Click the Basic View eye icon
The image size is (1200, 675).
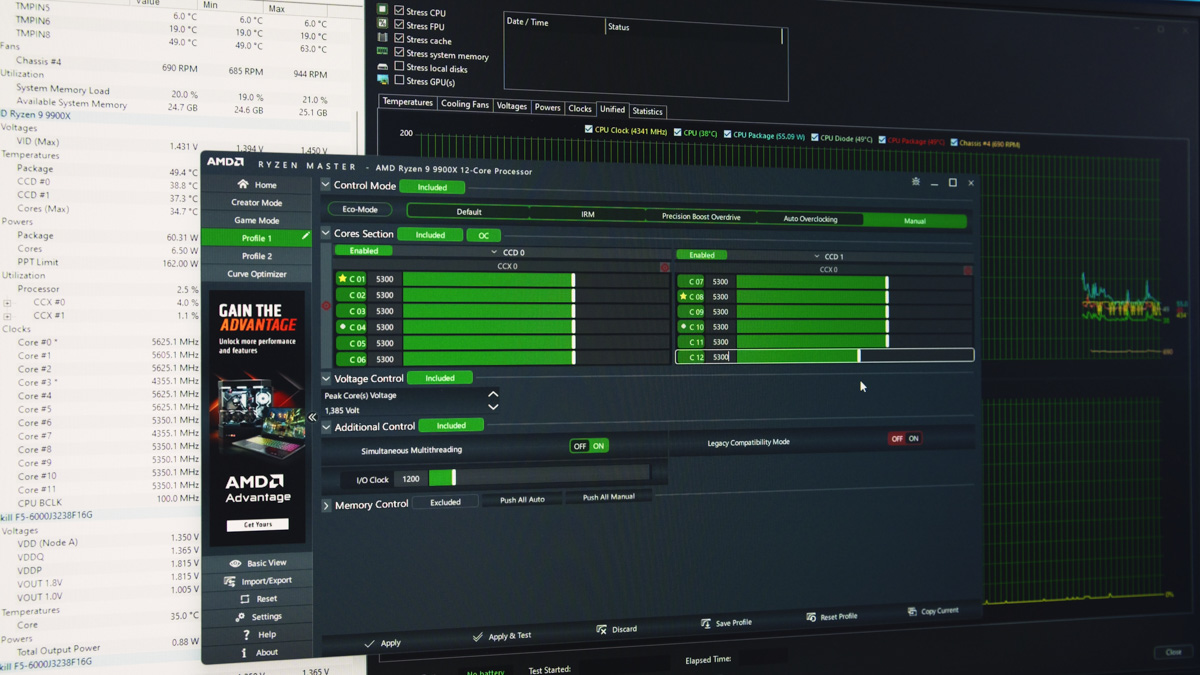click(x=235, y=563)
